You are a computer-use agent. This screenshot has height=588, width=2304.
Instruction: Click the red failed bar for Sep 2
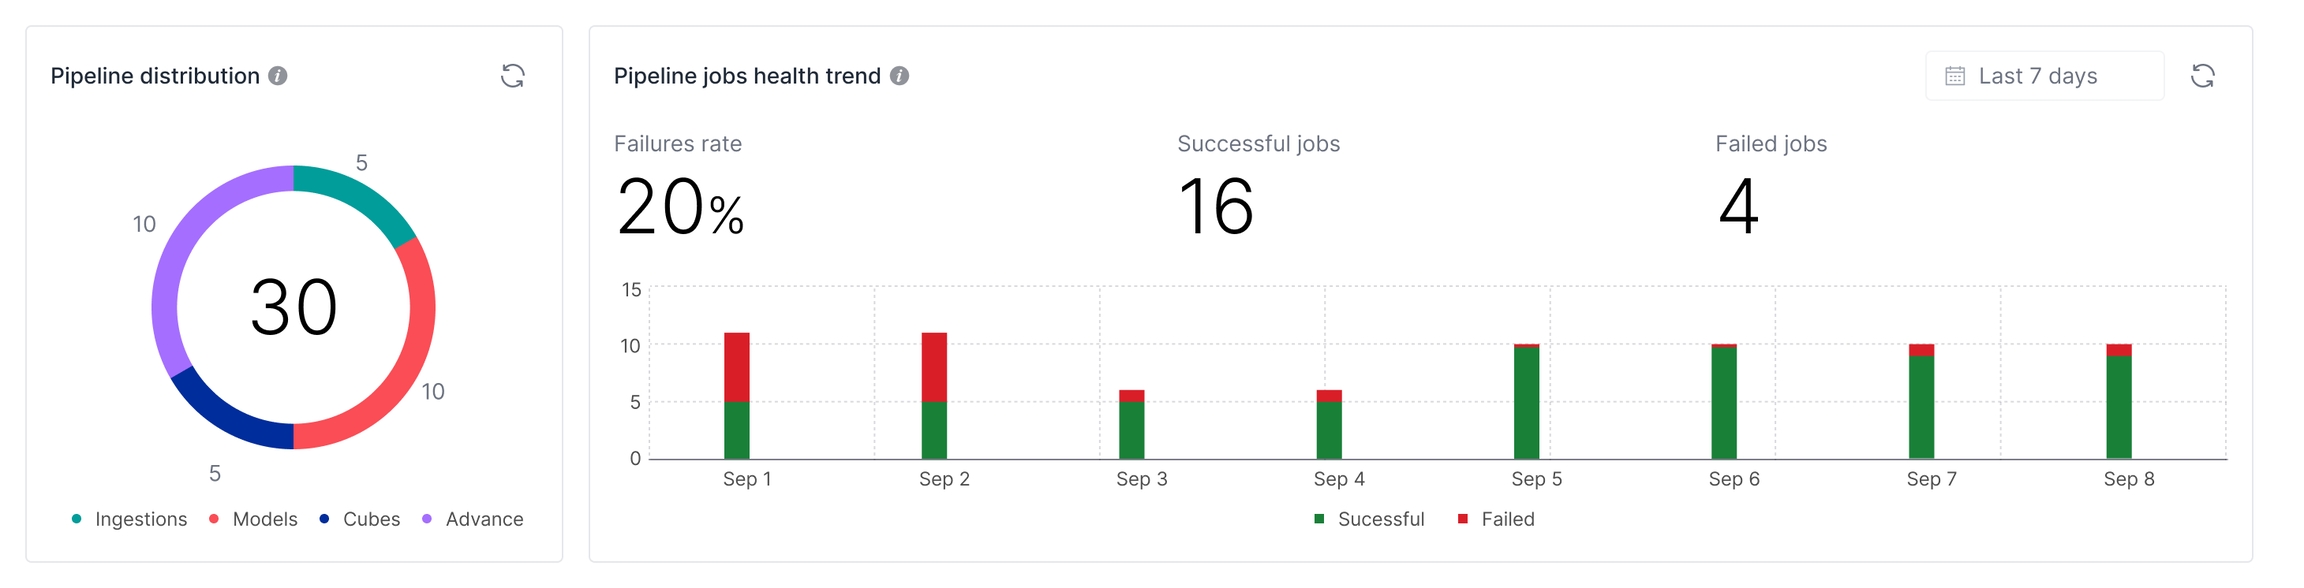tap(934, 367)
